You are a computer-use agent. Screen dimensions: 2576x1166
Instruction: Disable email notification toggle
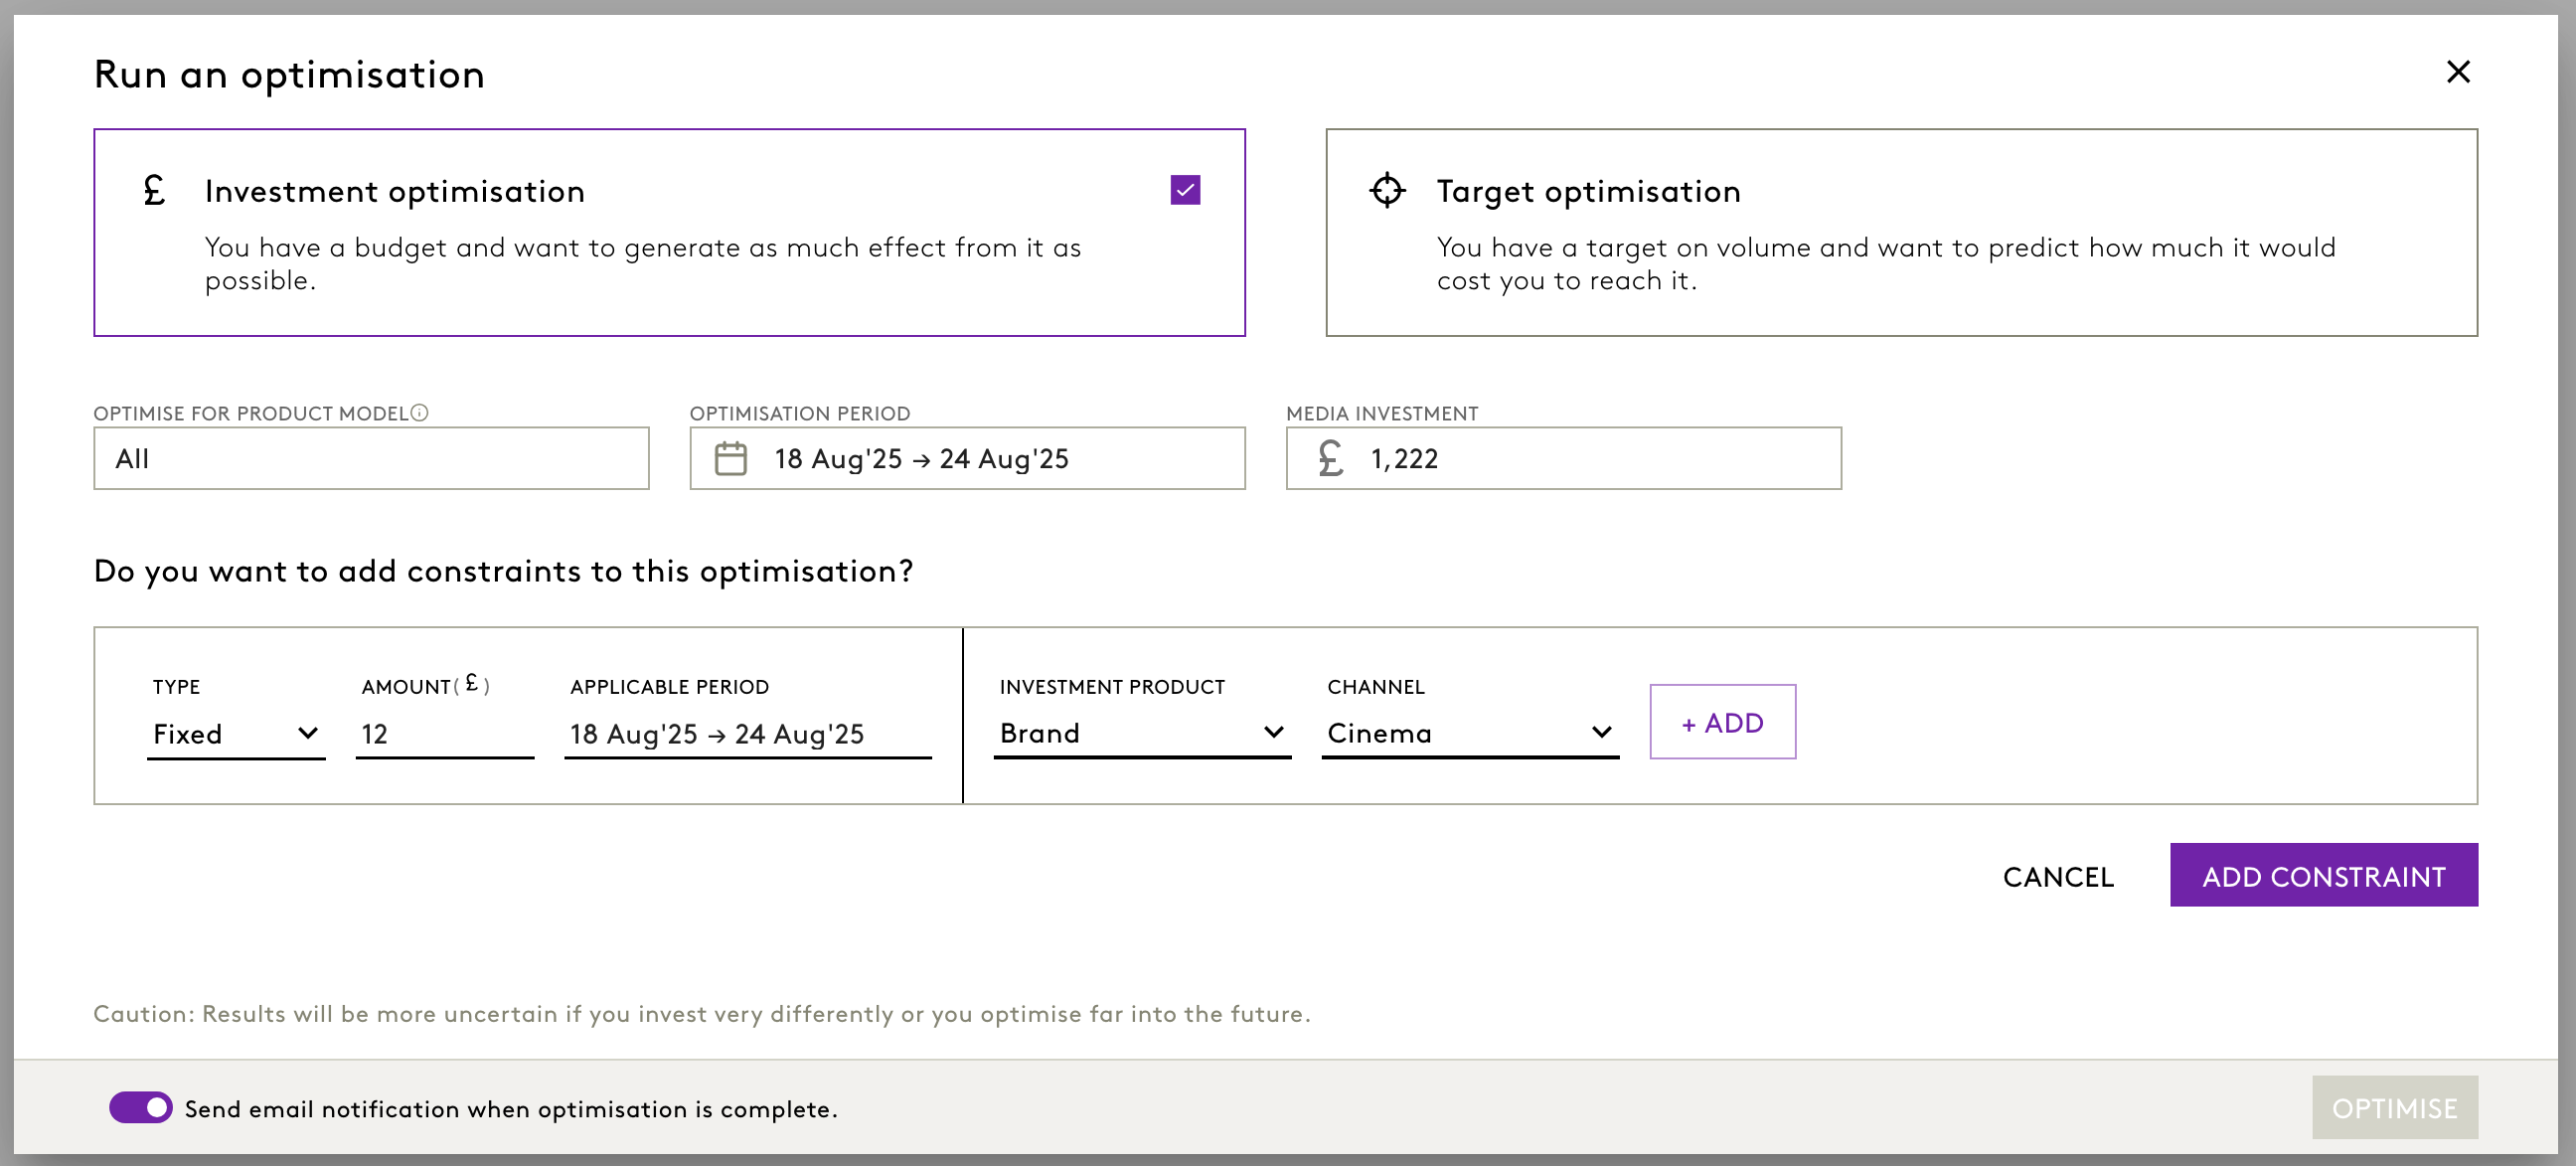141,1108
